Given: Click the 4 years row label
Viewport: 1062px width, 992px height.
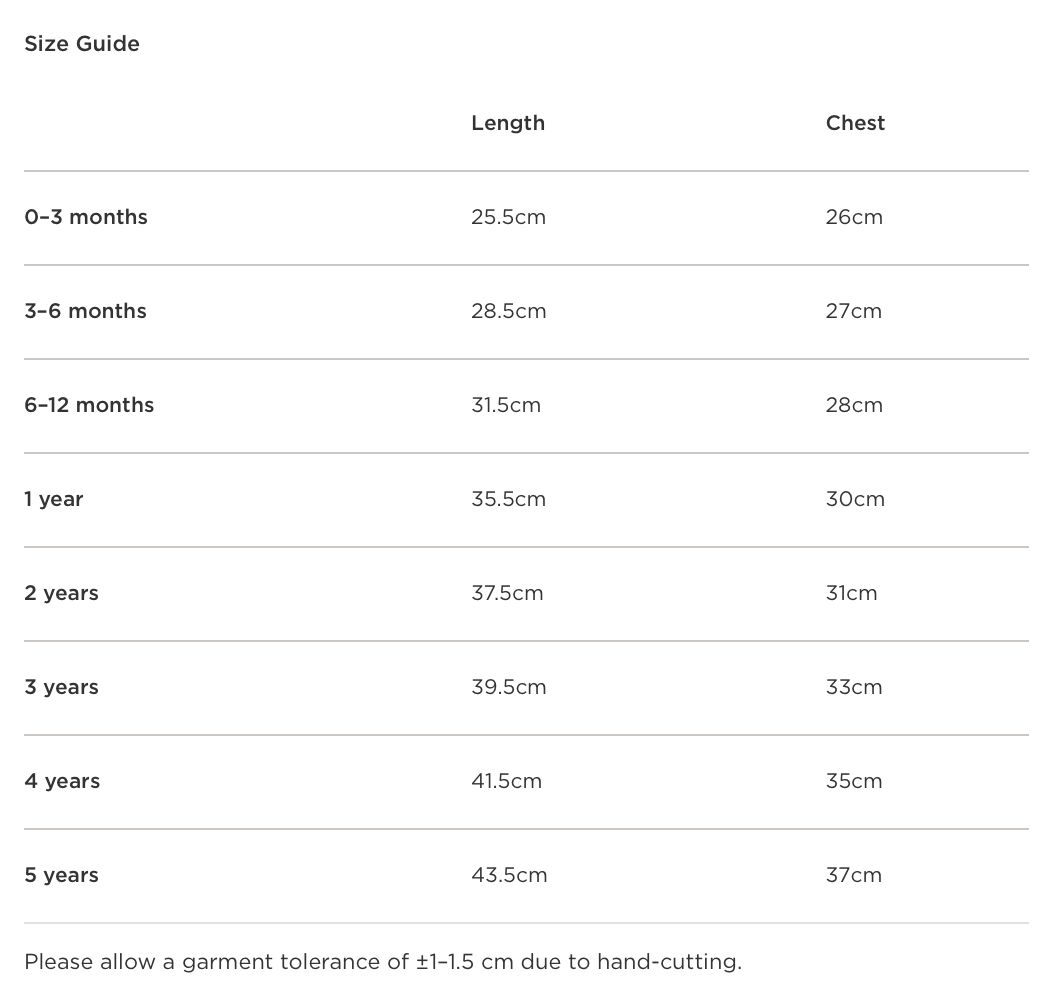Looking at the screenshot, I should [62, 781].
